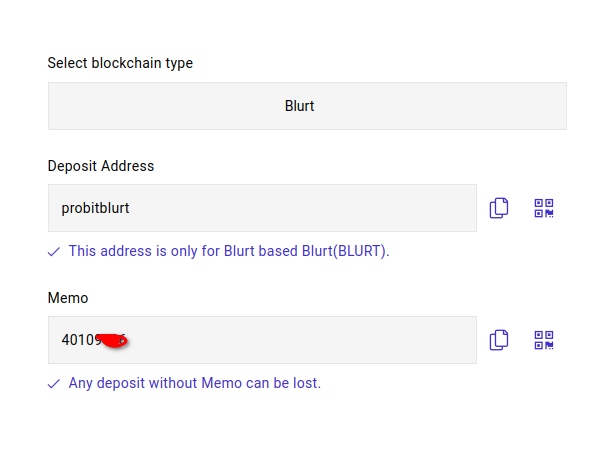Click the memo number starting with 40109
Image resolution: width=593 pixels, height=457 pixels.
pos(94,340)
